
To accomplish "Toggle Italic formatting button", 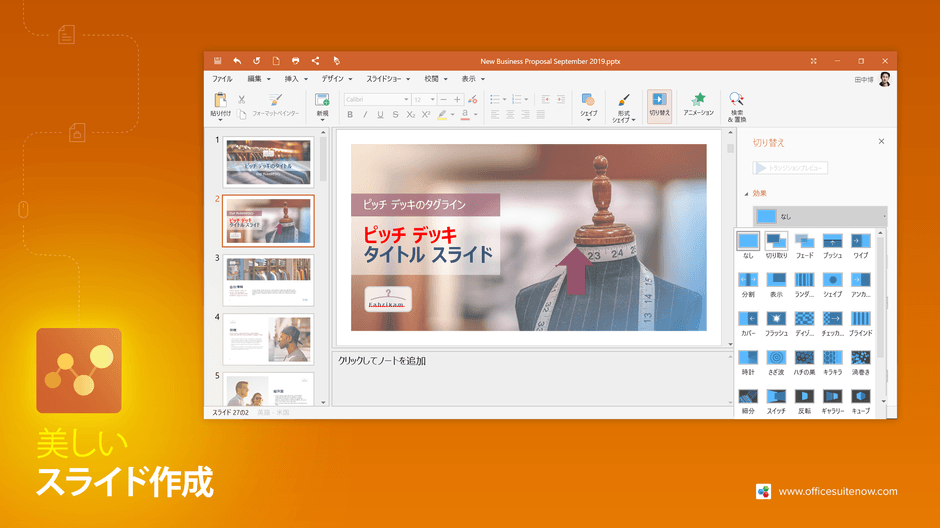I will [365, 114].
